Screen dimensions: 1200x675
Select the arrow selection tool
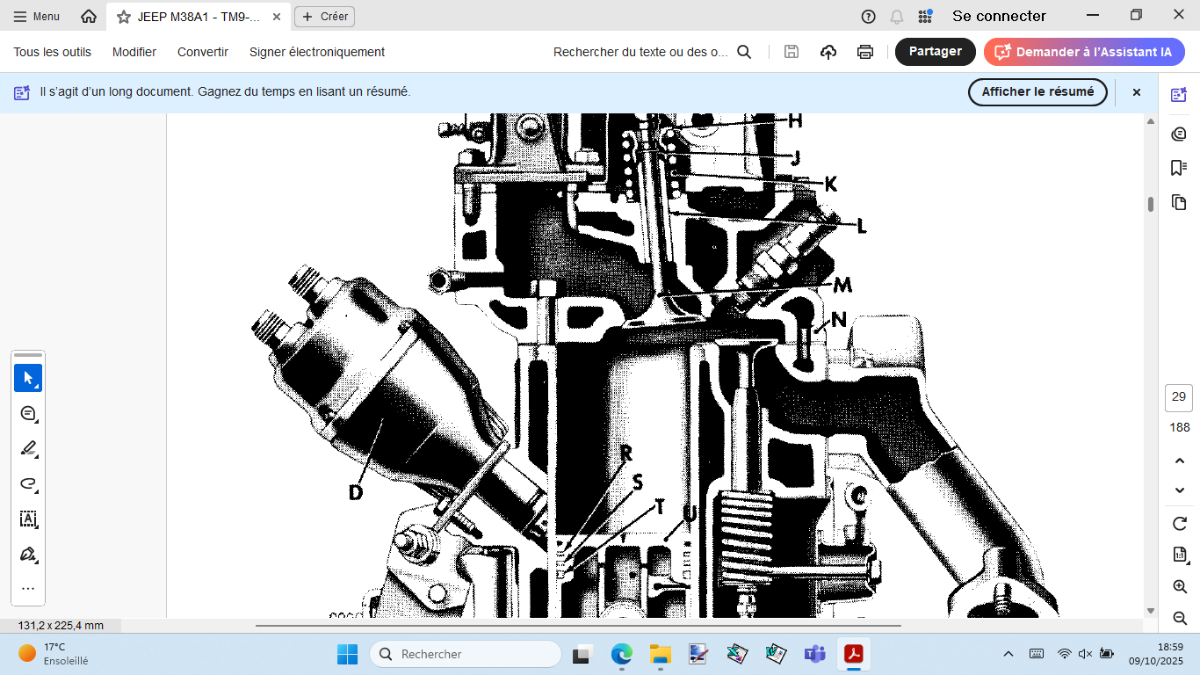click(x=28, y=379)
